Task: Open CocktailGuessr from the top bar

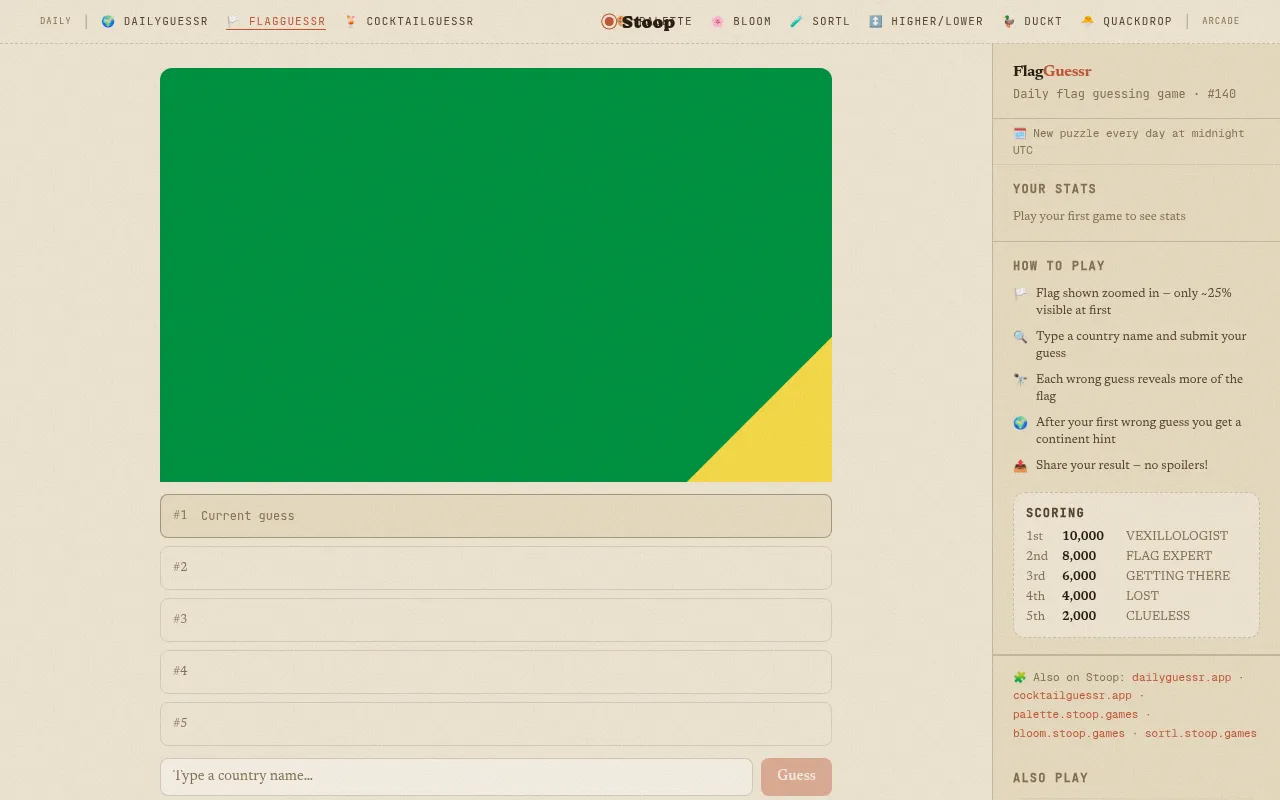Action: click(x=409, y=21)
